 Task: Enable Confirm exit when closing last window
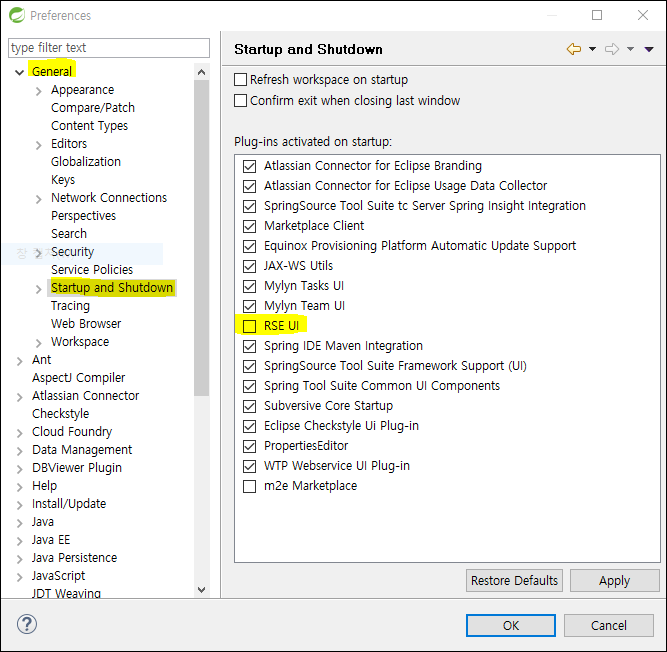(x=240, y=101)
